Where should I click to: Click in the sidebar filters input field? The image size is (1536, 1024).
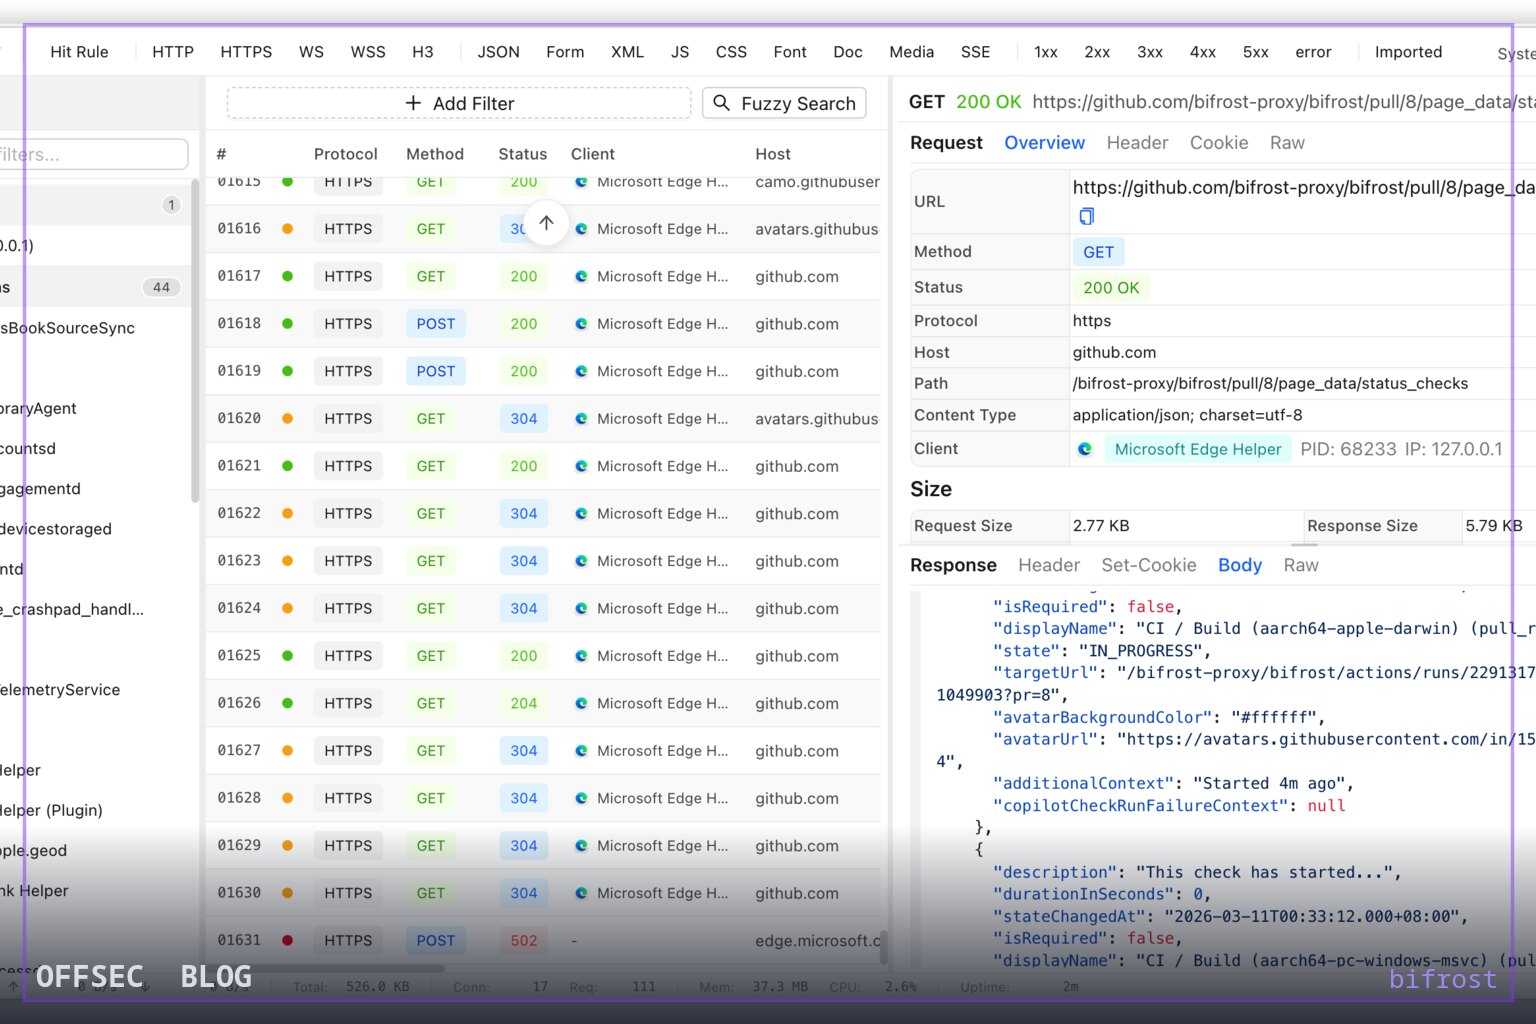[92, 154]
